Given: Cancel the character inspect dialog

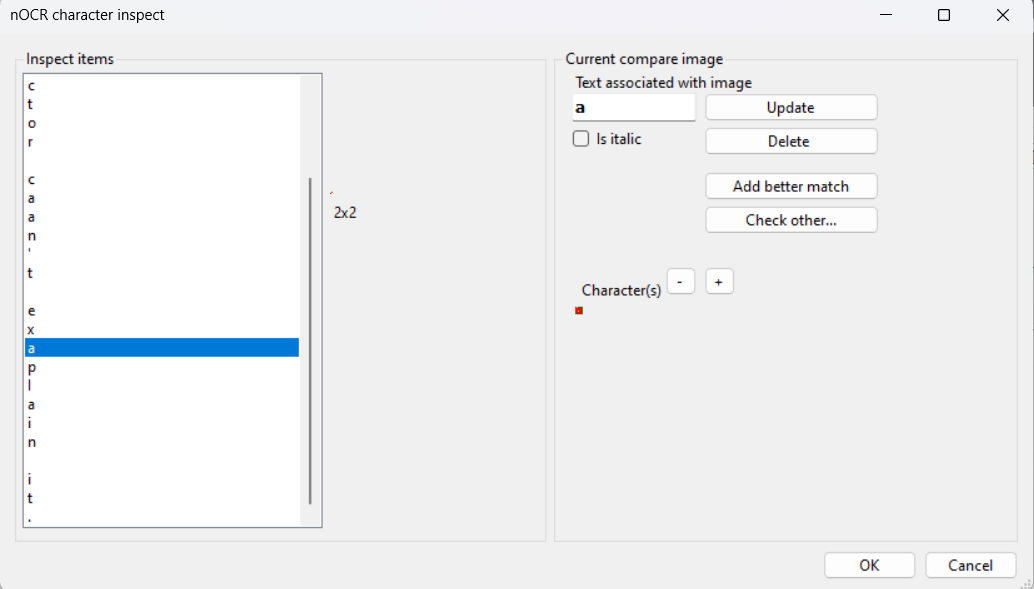Looking at the screenshot, I should (x=970, y=565).
